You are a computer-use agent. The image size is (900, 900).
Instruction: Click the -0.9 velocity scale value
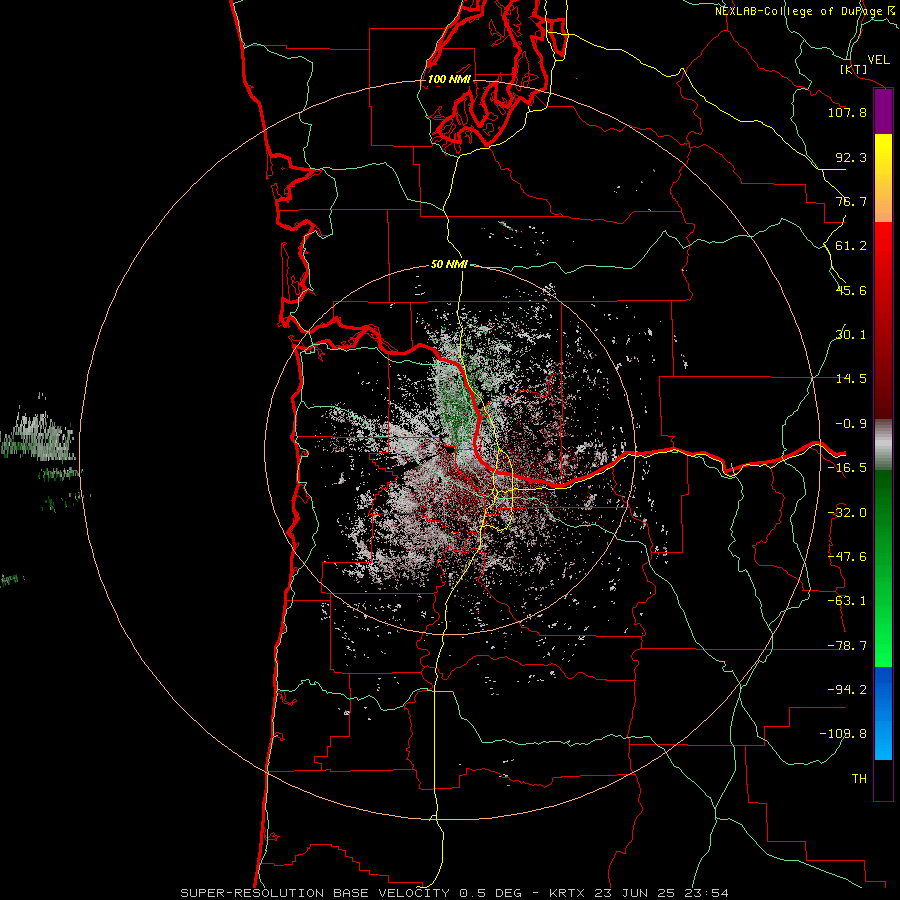(x=851, y=424)
